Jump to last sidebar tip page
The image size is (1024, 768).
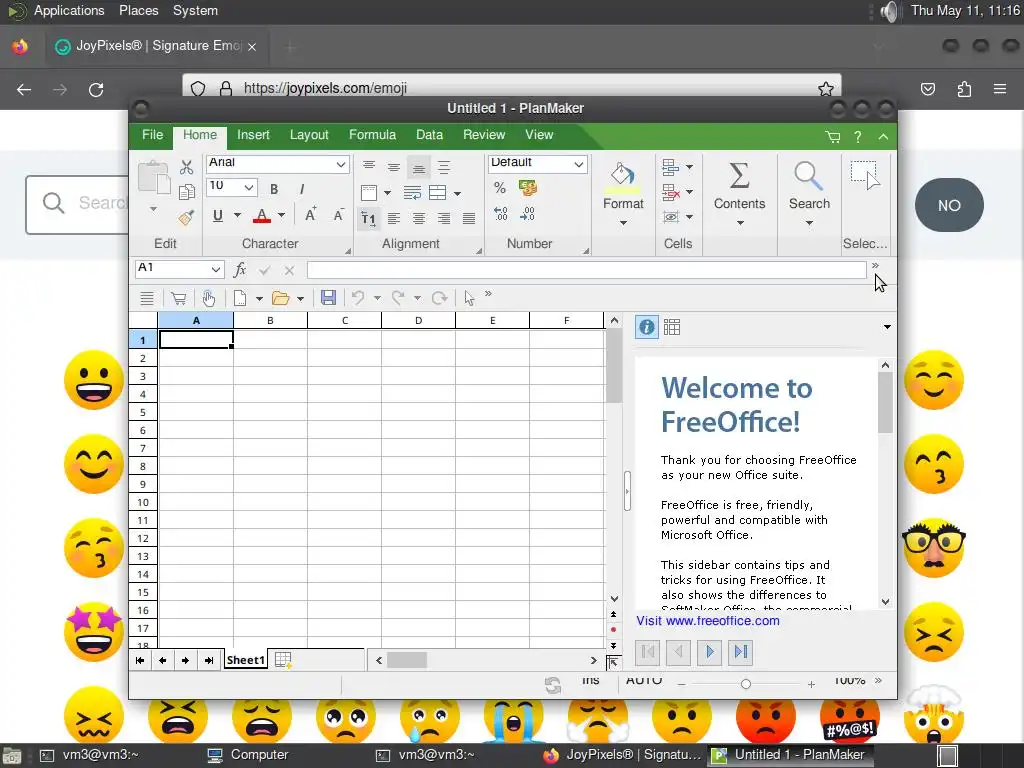(x=741, y=652)
